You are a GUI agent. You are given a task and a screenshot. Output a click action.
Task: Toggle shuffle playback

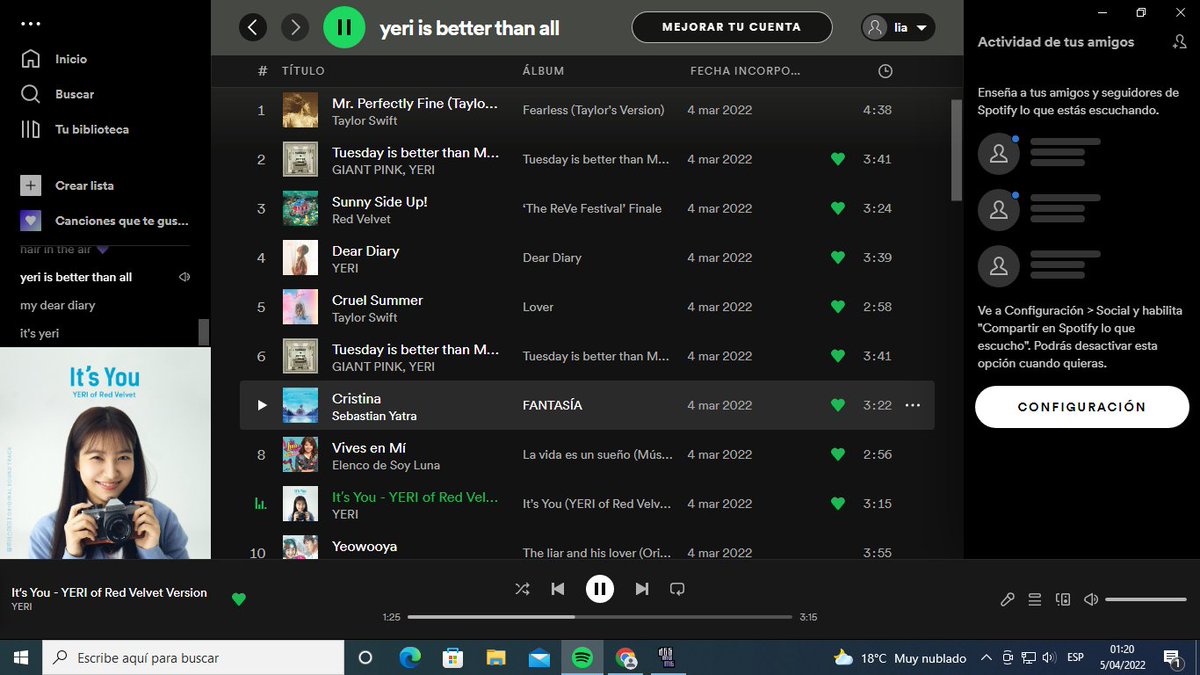[x=522, y=589]
